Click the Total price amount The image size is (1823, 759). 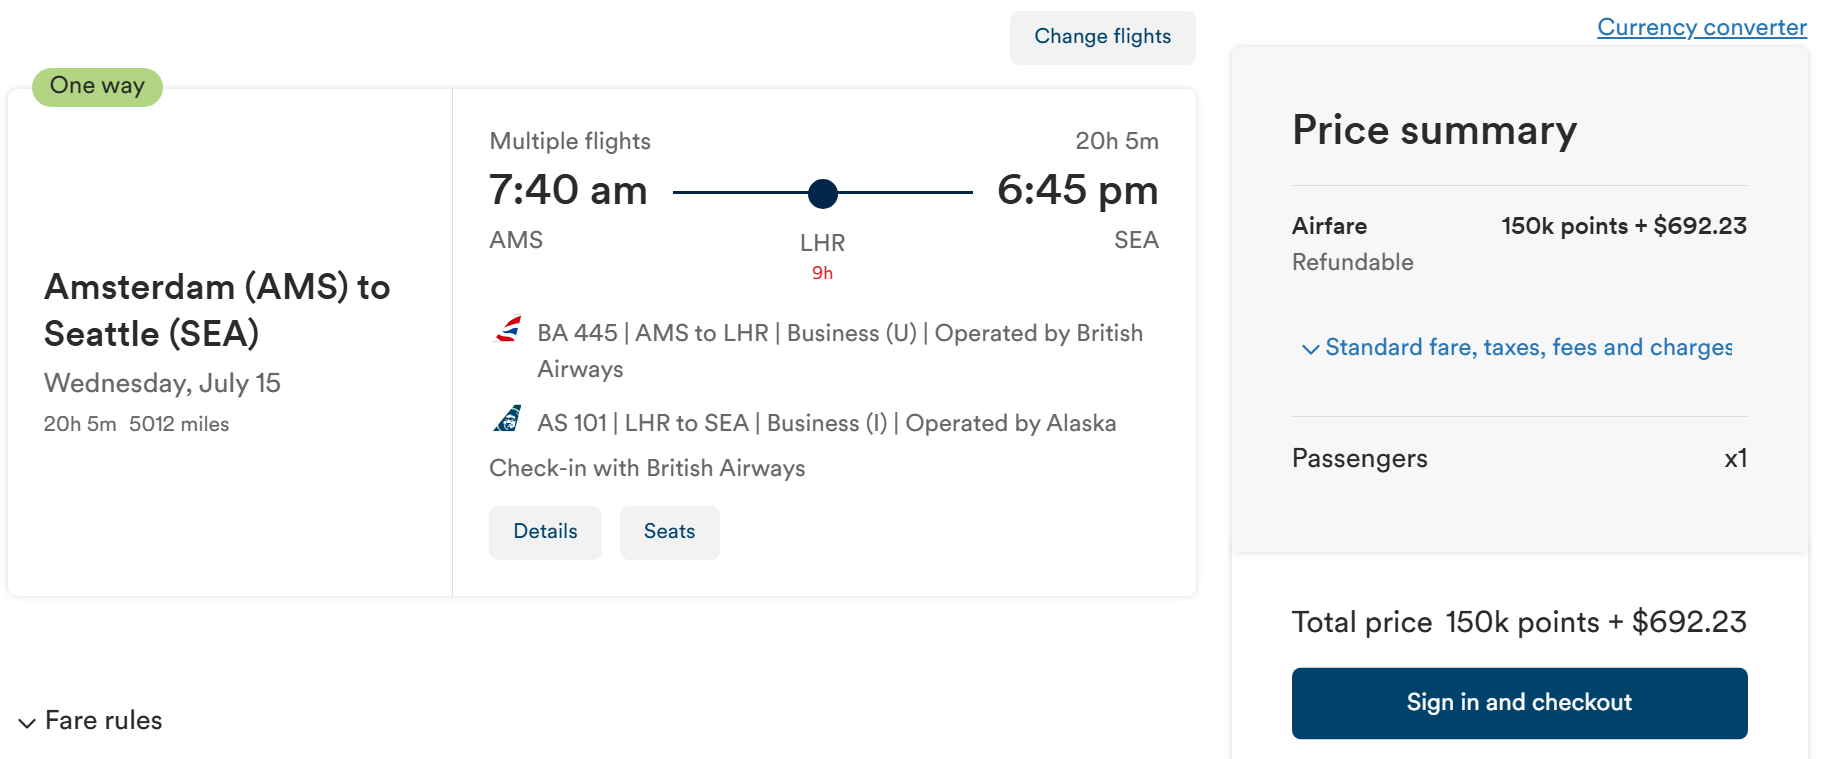[x=1595, y=622]
